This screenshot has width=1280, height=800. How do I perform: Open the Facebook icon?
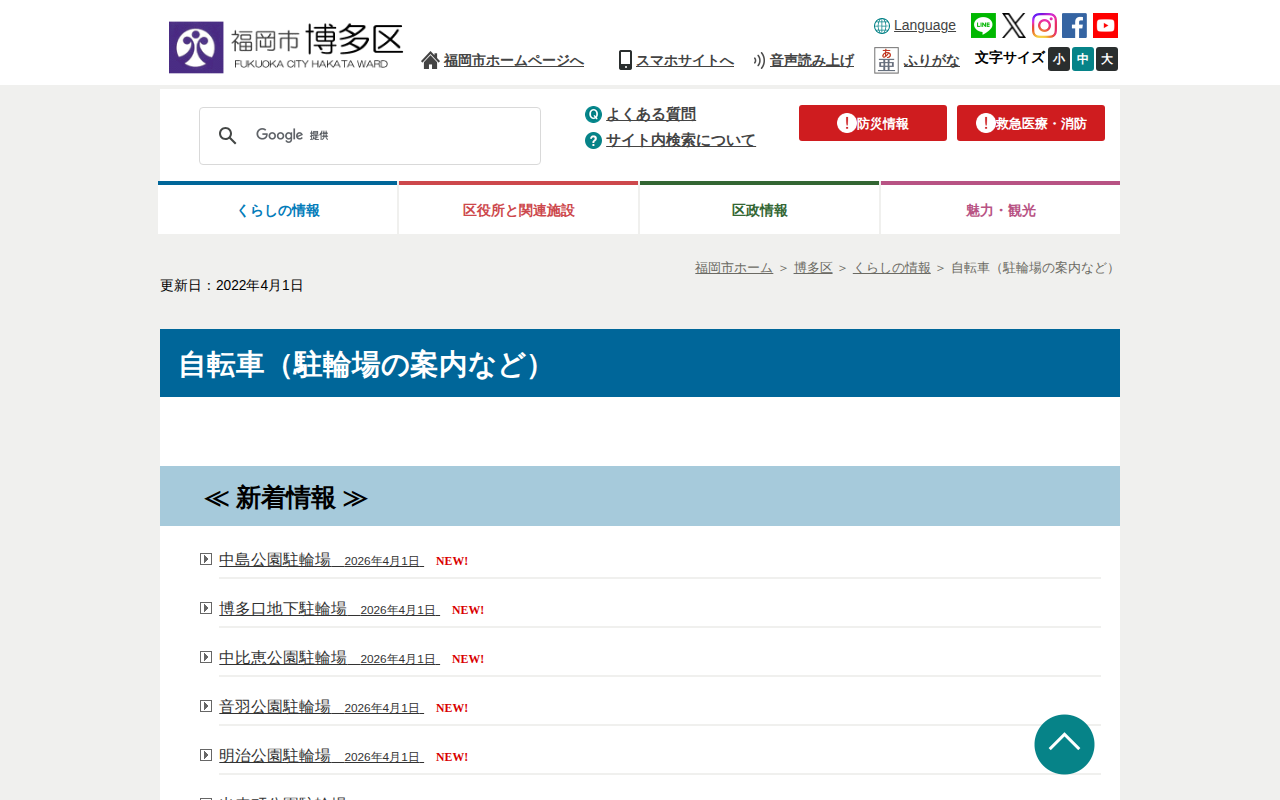coord(1074,26)
